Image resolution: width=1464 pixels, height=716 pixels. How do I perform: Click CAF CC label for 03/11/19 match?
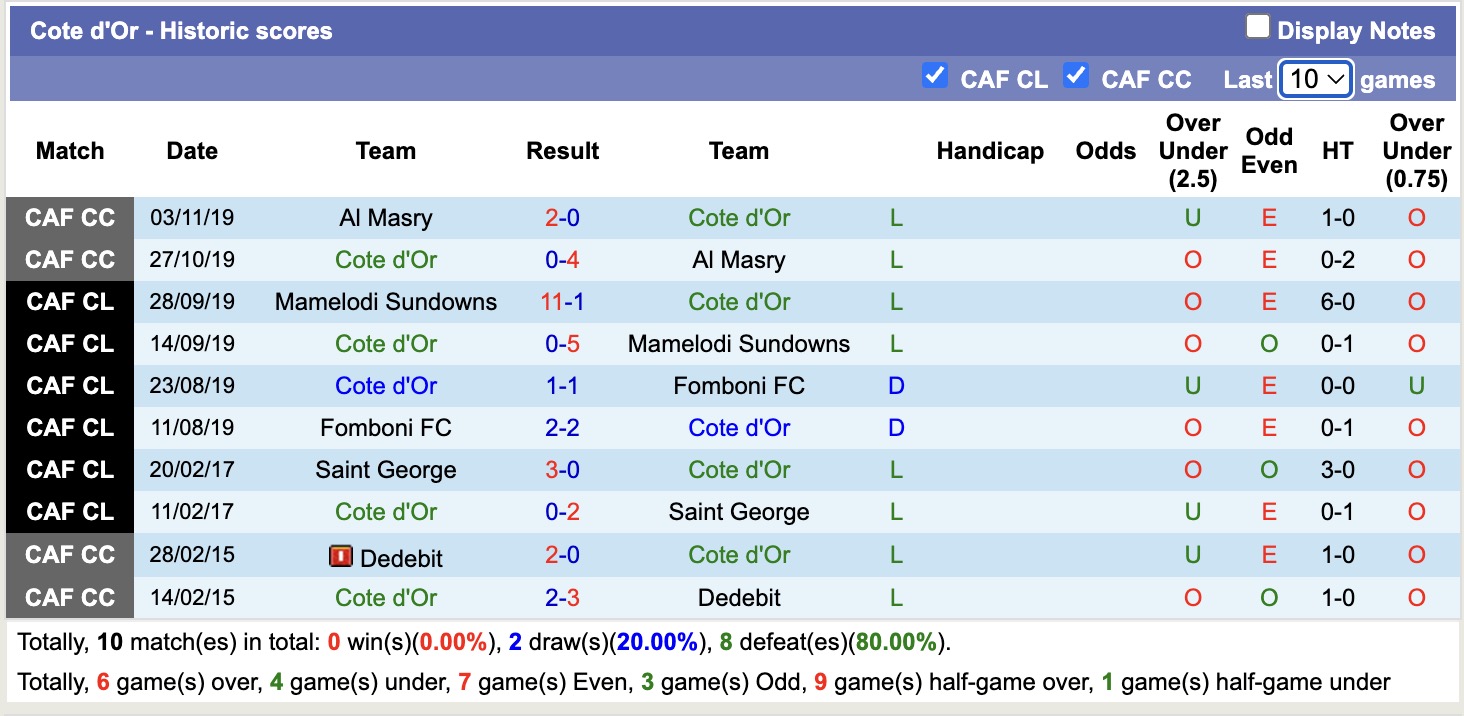pos(70,218)
